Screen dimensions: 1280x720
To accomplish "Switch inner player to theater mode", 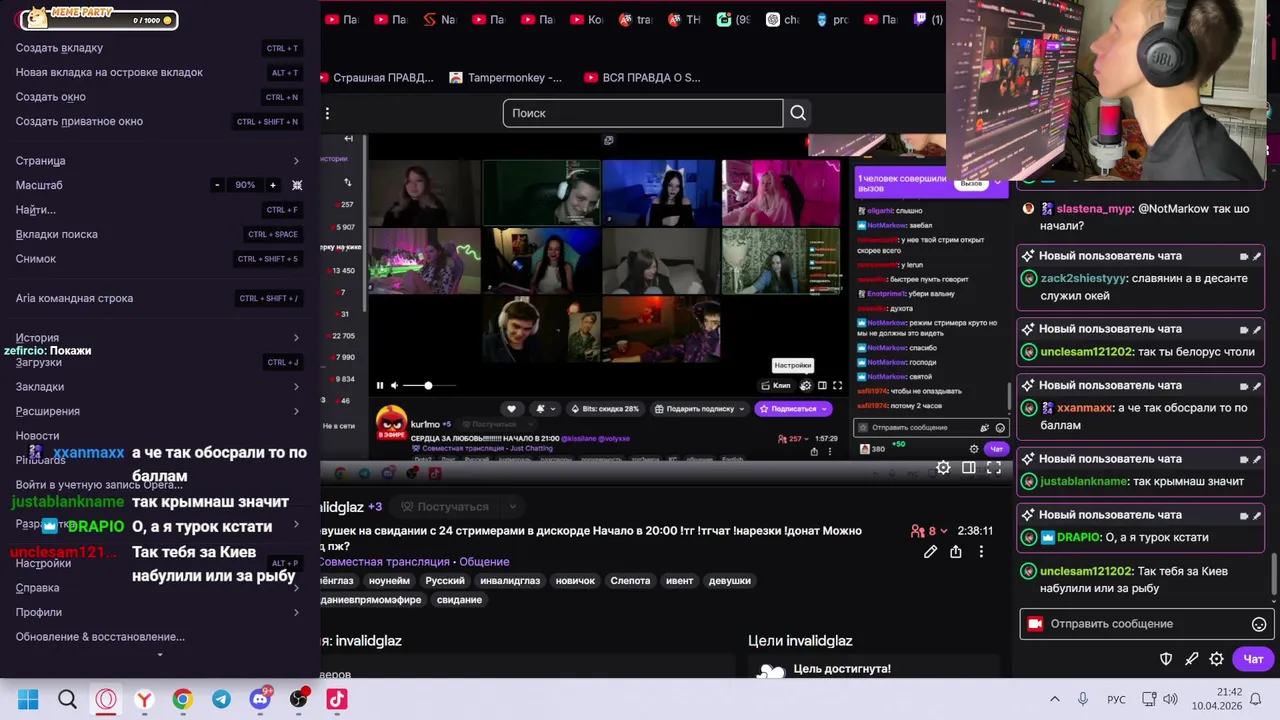I will coord(822,385).
